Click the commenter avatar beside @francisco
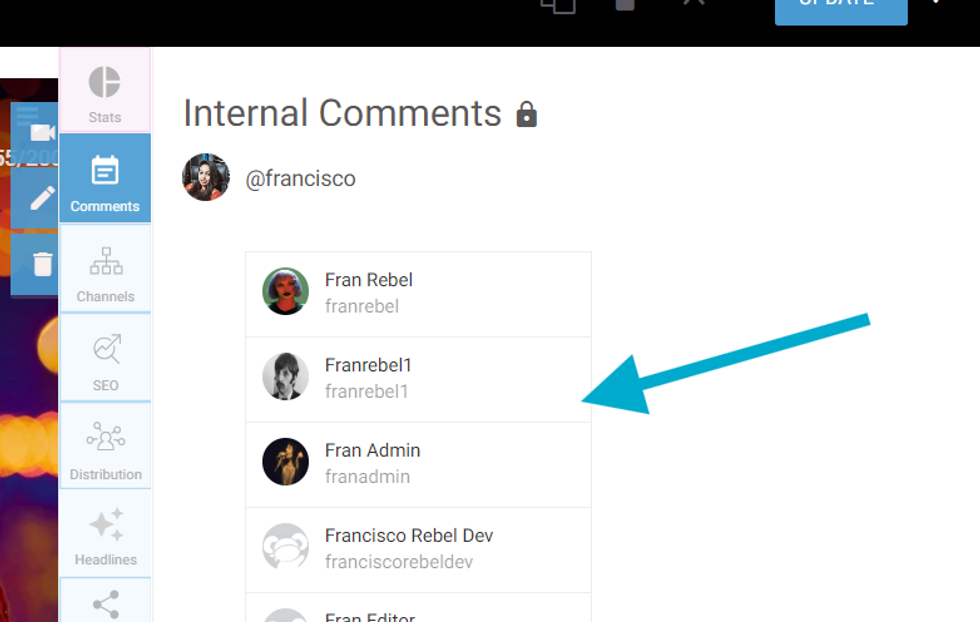 (206, 178)
